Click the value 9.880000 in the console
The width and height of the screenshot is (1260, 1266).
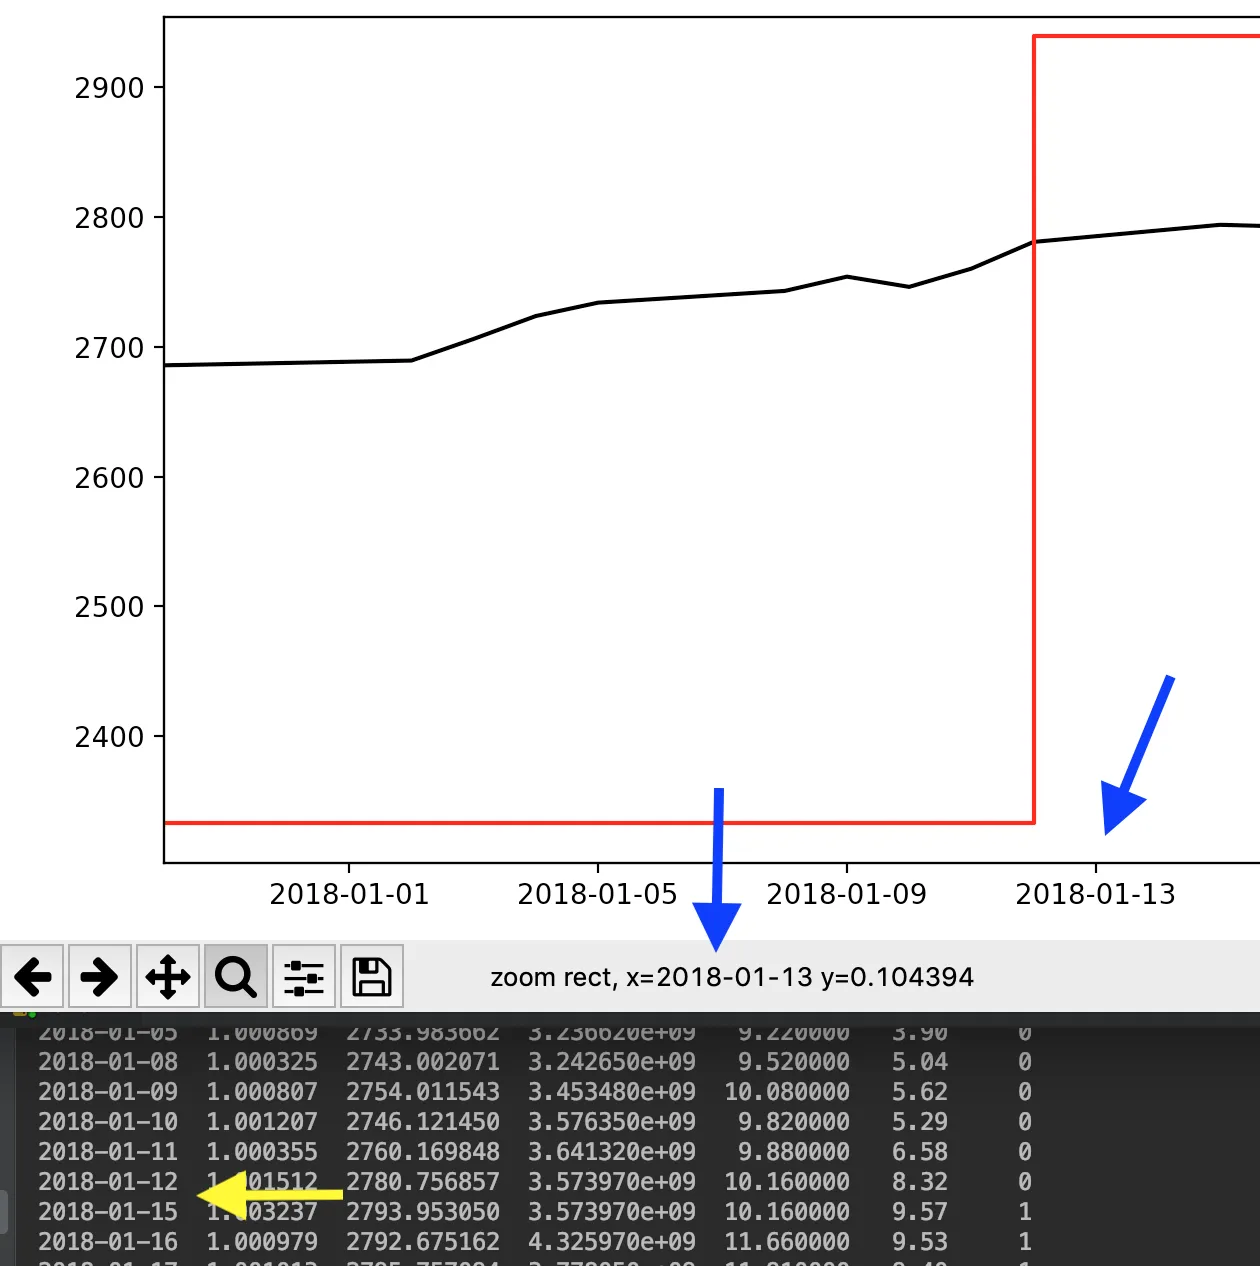(794, 1151)
